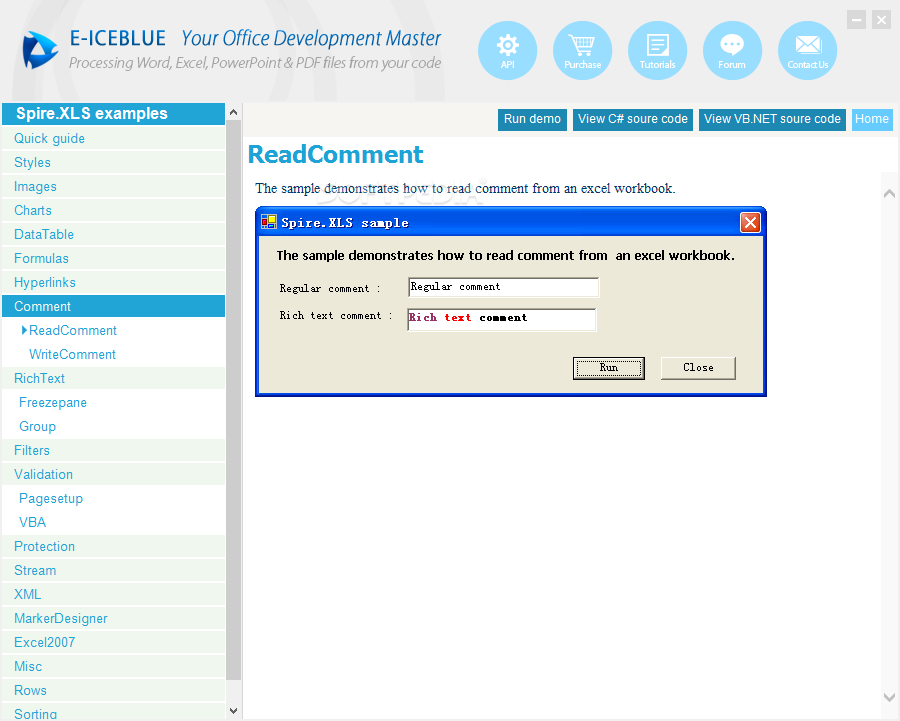Click the Rich text comment field
The image size is (900, 721).
502,319
